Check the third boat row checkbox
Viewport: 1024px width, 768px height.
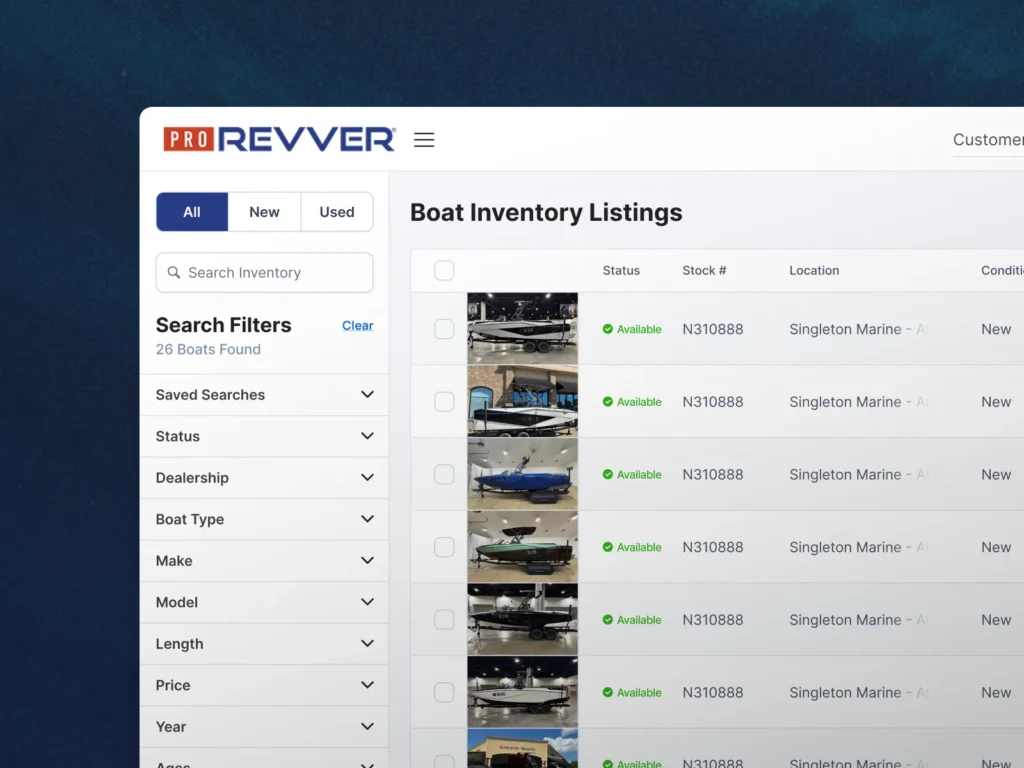coord(444,475)
